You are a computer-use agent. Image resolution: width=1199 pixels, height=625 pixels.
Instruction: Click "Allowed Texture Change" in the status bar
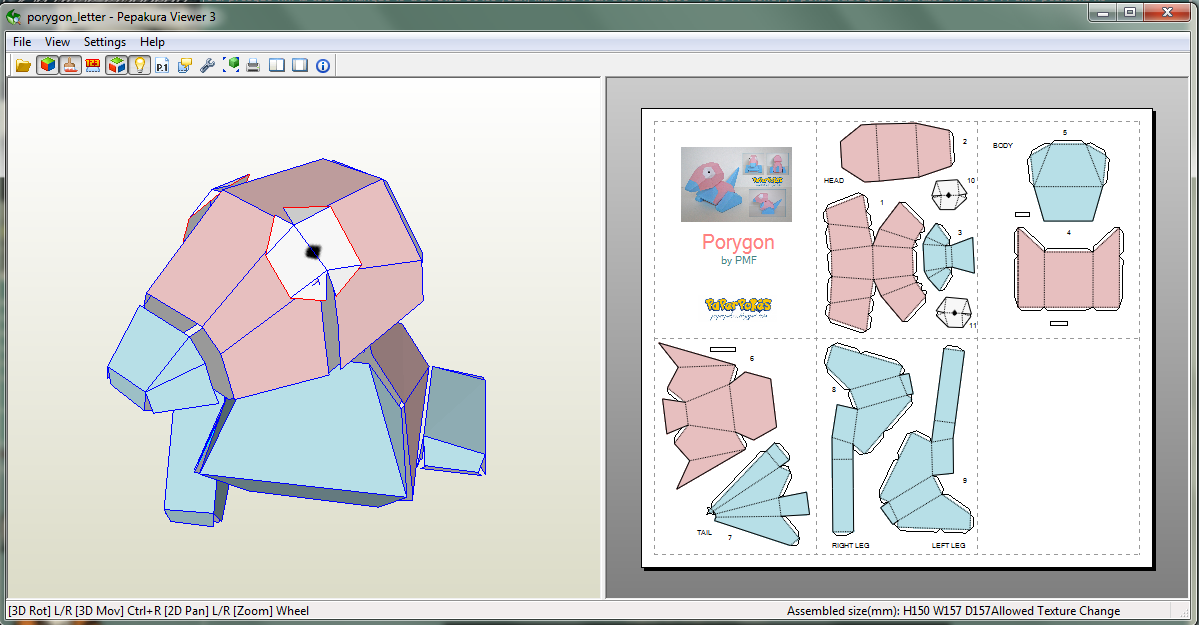[x=1055, y=610]
